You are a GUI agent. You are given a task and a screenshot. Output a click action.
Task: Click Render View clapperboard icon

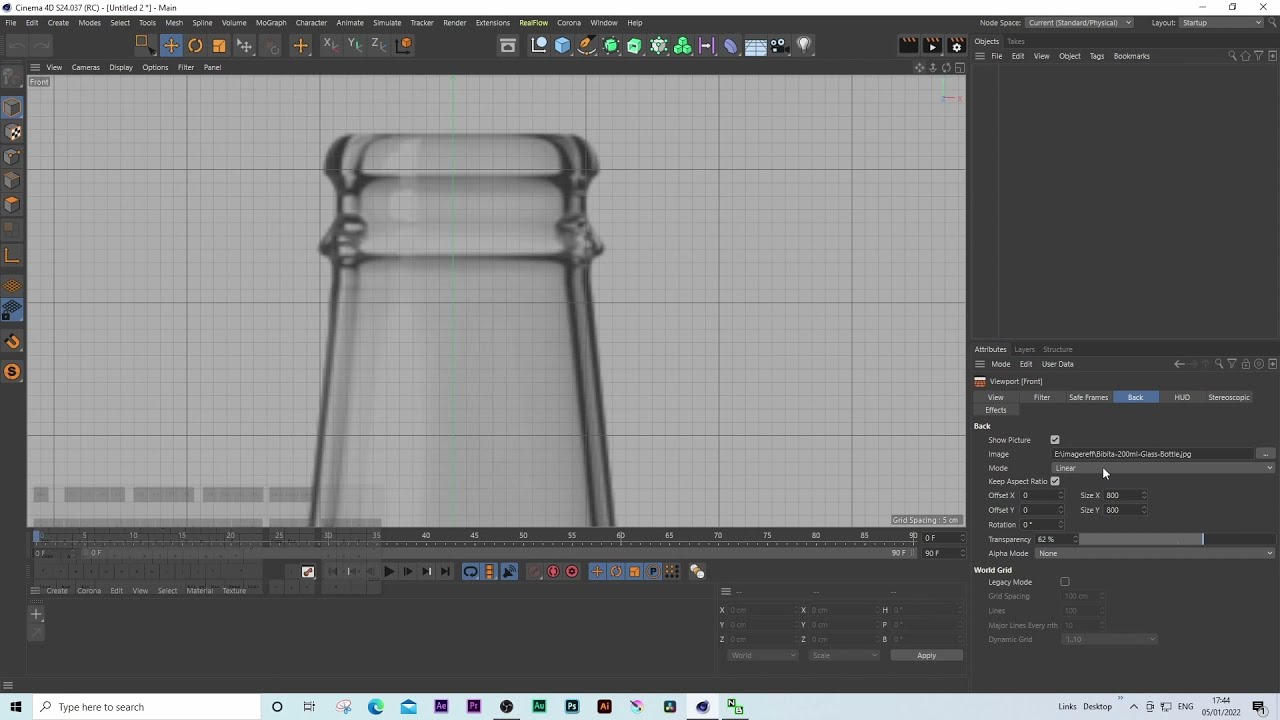click(x=908, y=45)
